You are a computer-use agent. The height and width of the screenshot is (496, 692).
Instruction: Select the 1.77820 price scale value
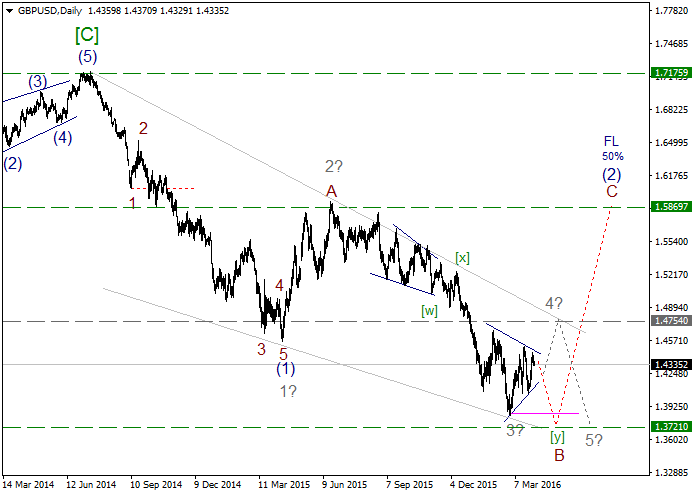[x=671, y=11]
